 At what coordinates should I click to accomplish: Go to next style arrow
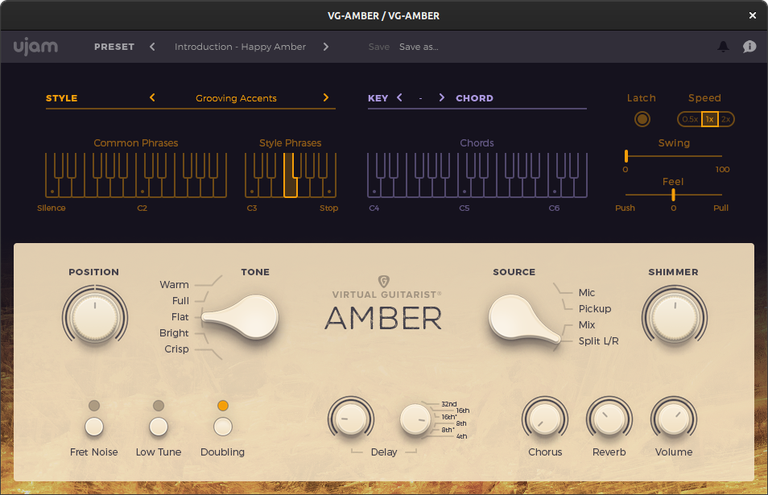[326, 97]
